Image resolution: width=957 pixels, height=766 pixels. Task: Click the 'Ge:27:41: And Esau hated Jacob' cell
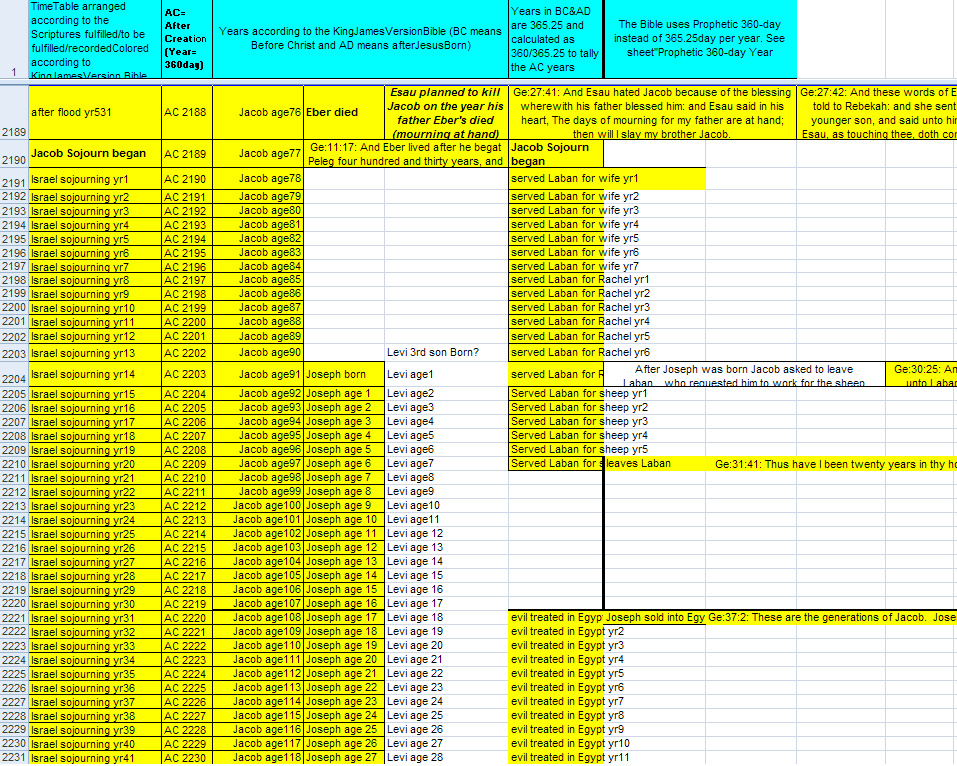[652, 113]
